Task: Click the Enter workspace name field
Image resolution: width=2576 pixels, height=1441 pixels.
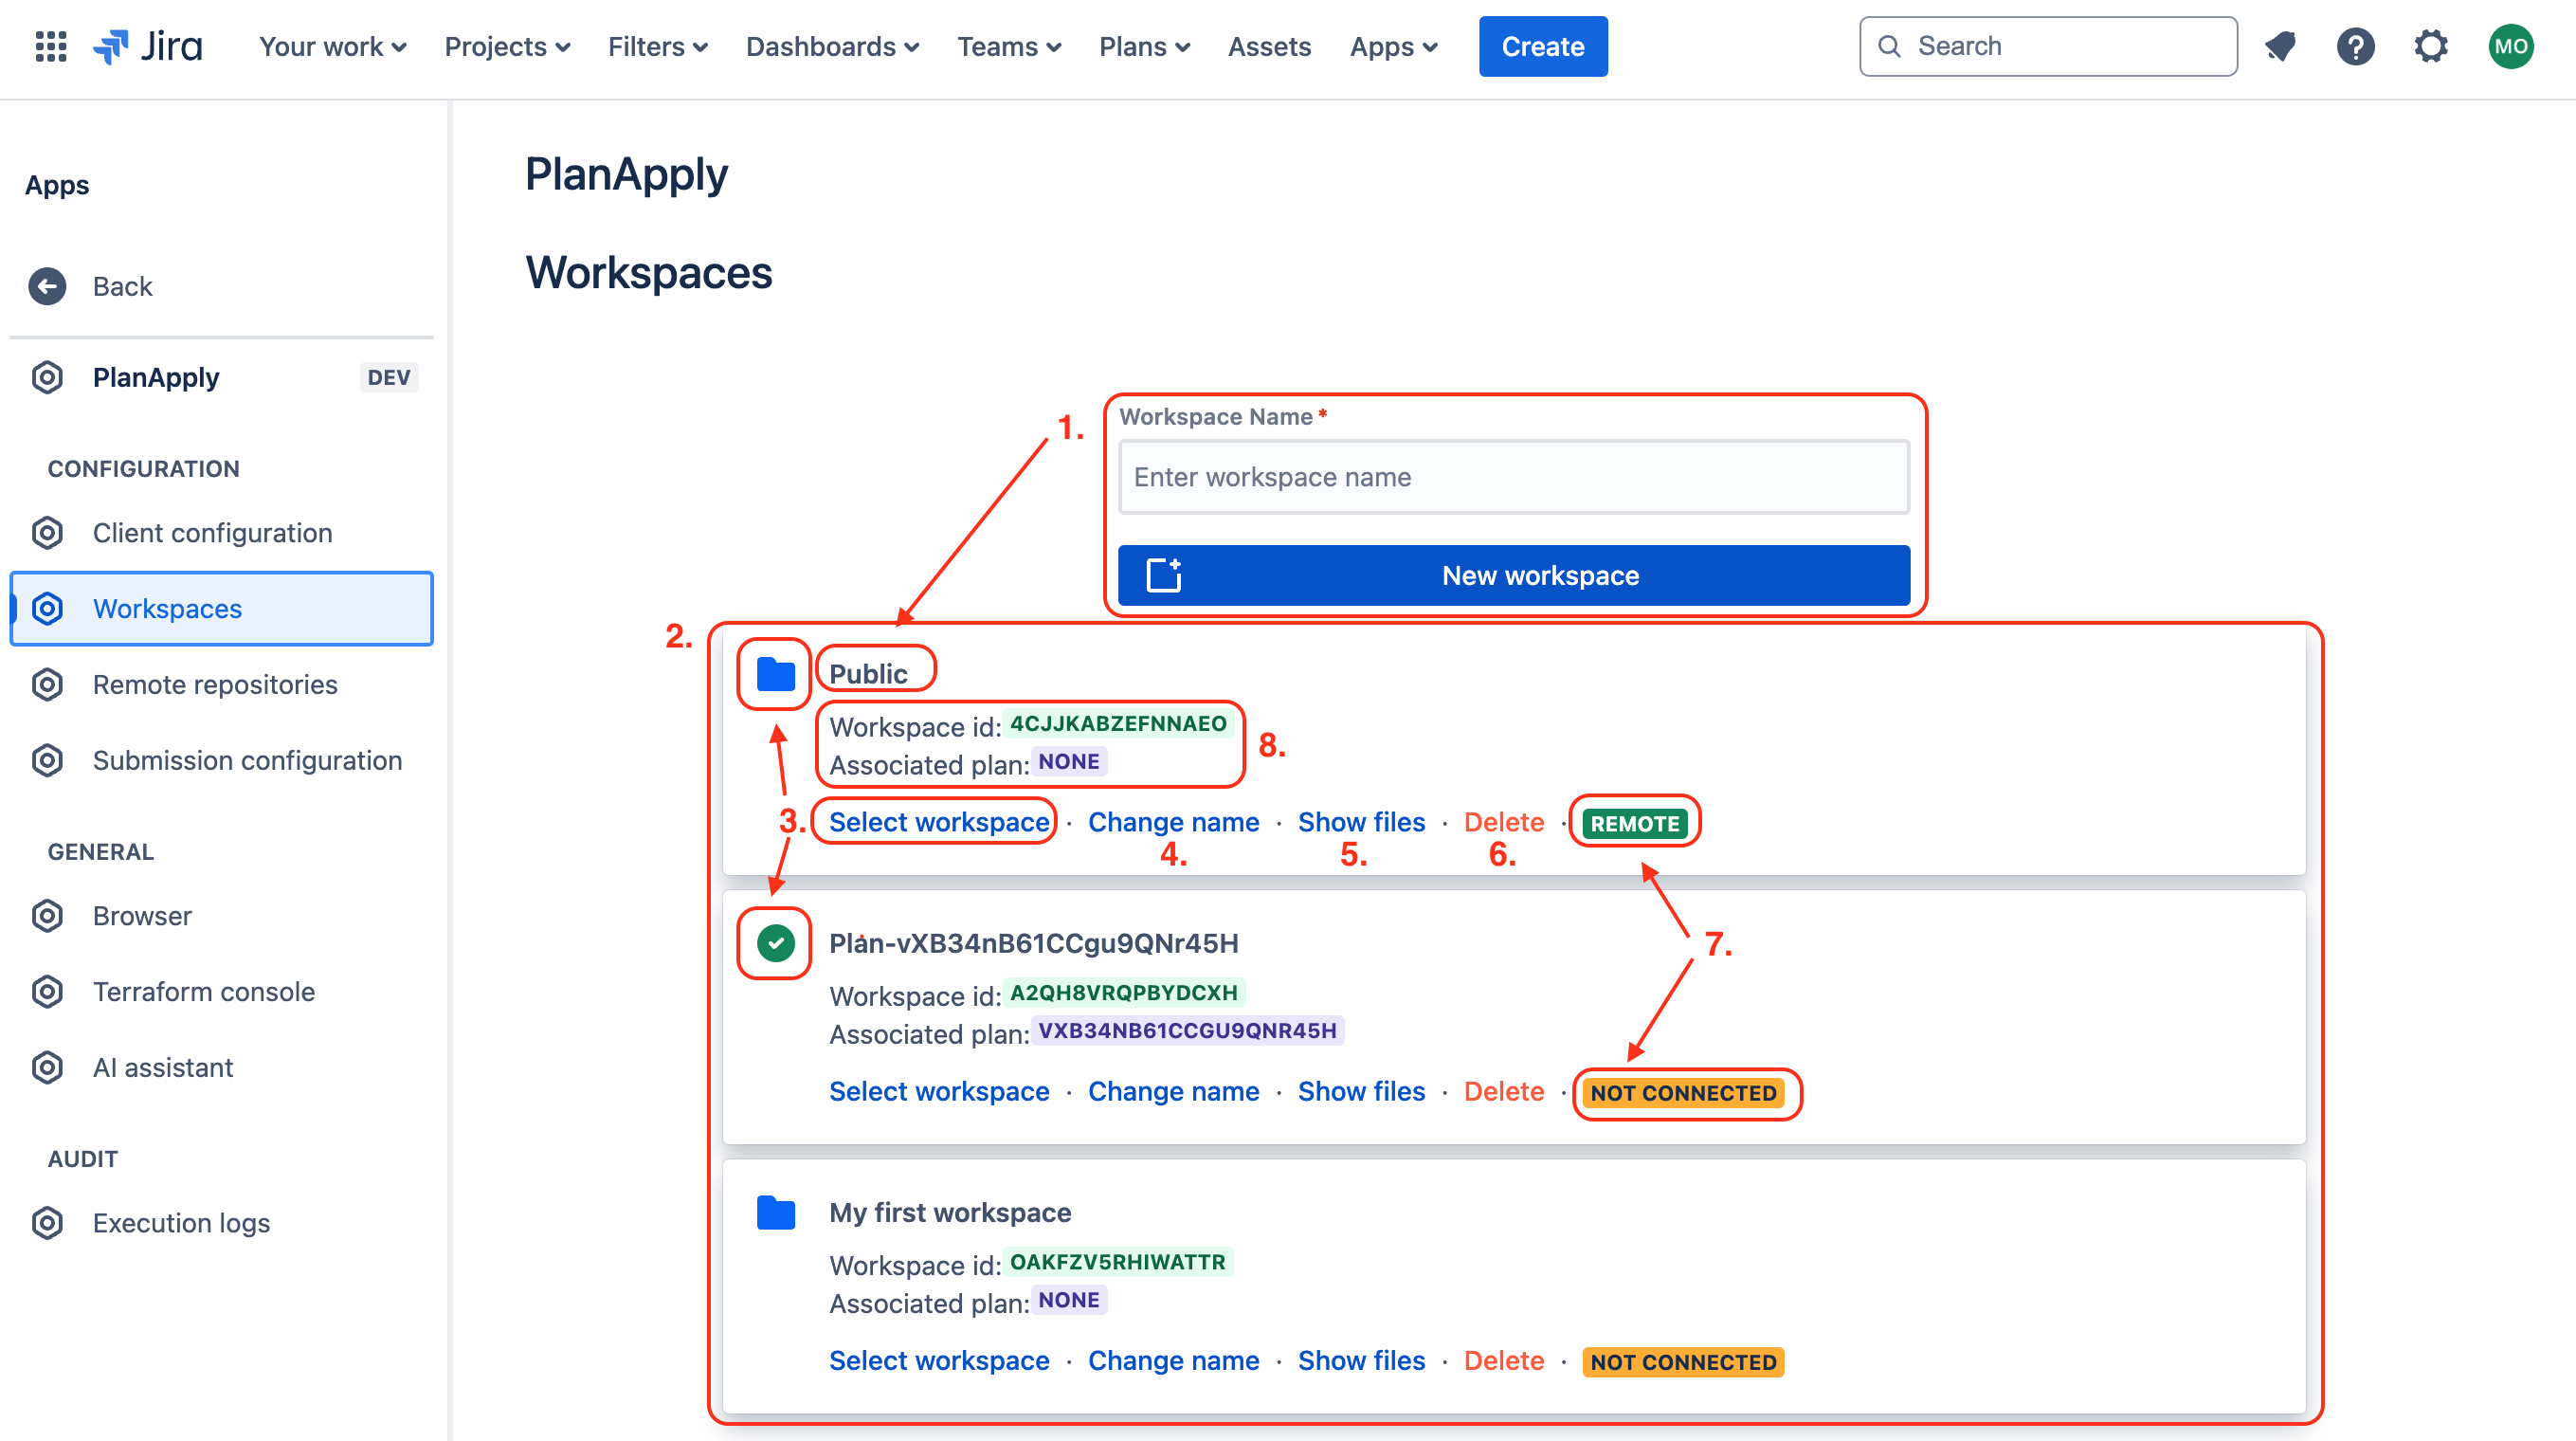Action: [x=1513, y=477]
